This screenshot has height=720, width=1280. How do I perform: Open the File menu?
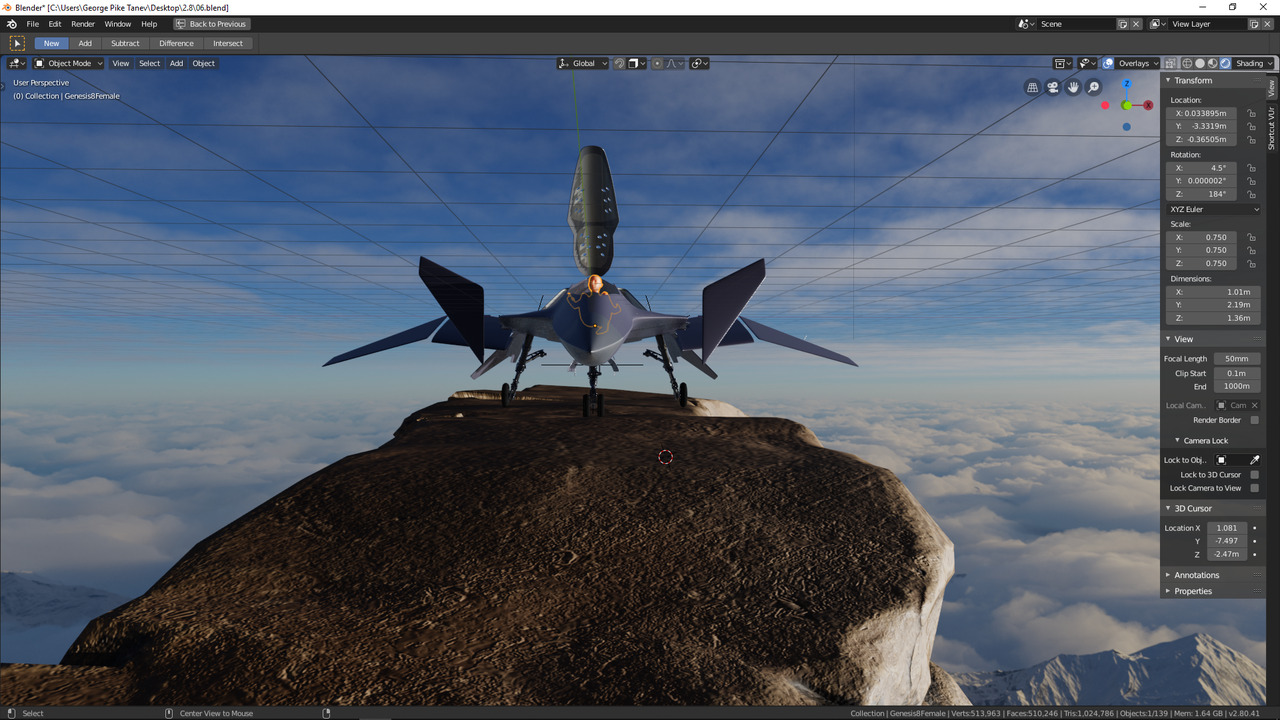[33, 24]
